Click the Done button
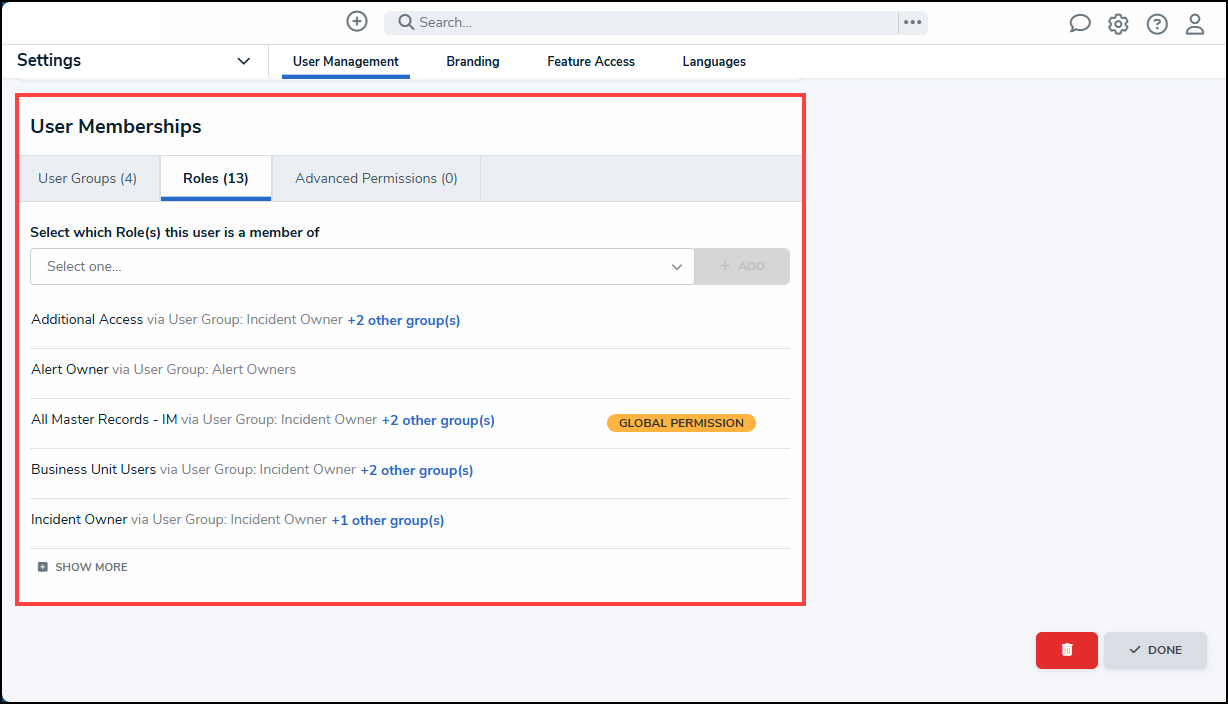This screenshot has width=1228, height=704. coord(1155,650)
